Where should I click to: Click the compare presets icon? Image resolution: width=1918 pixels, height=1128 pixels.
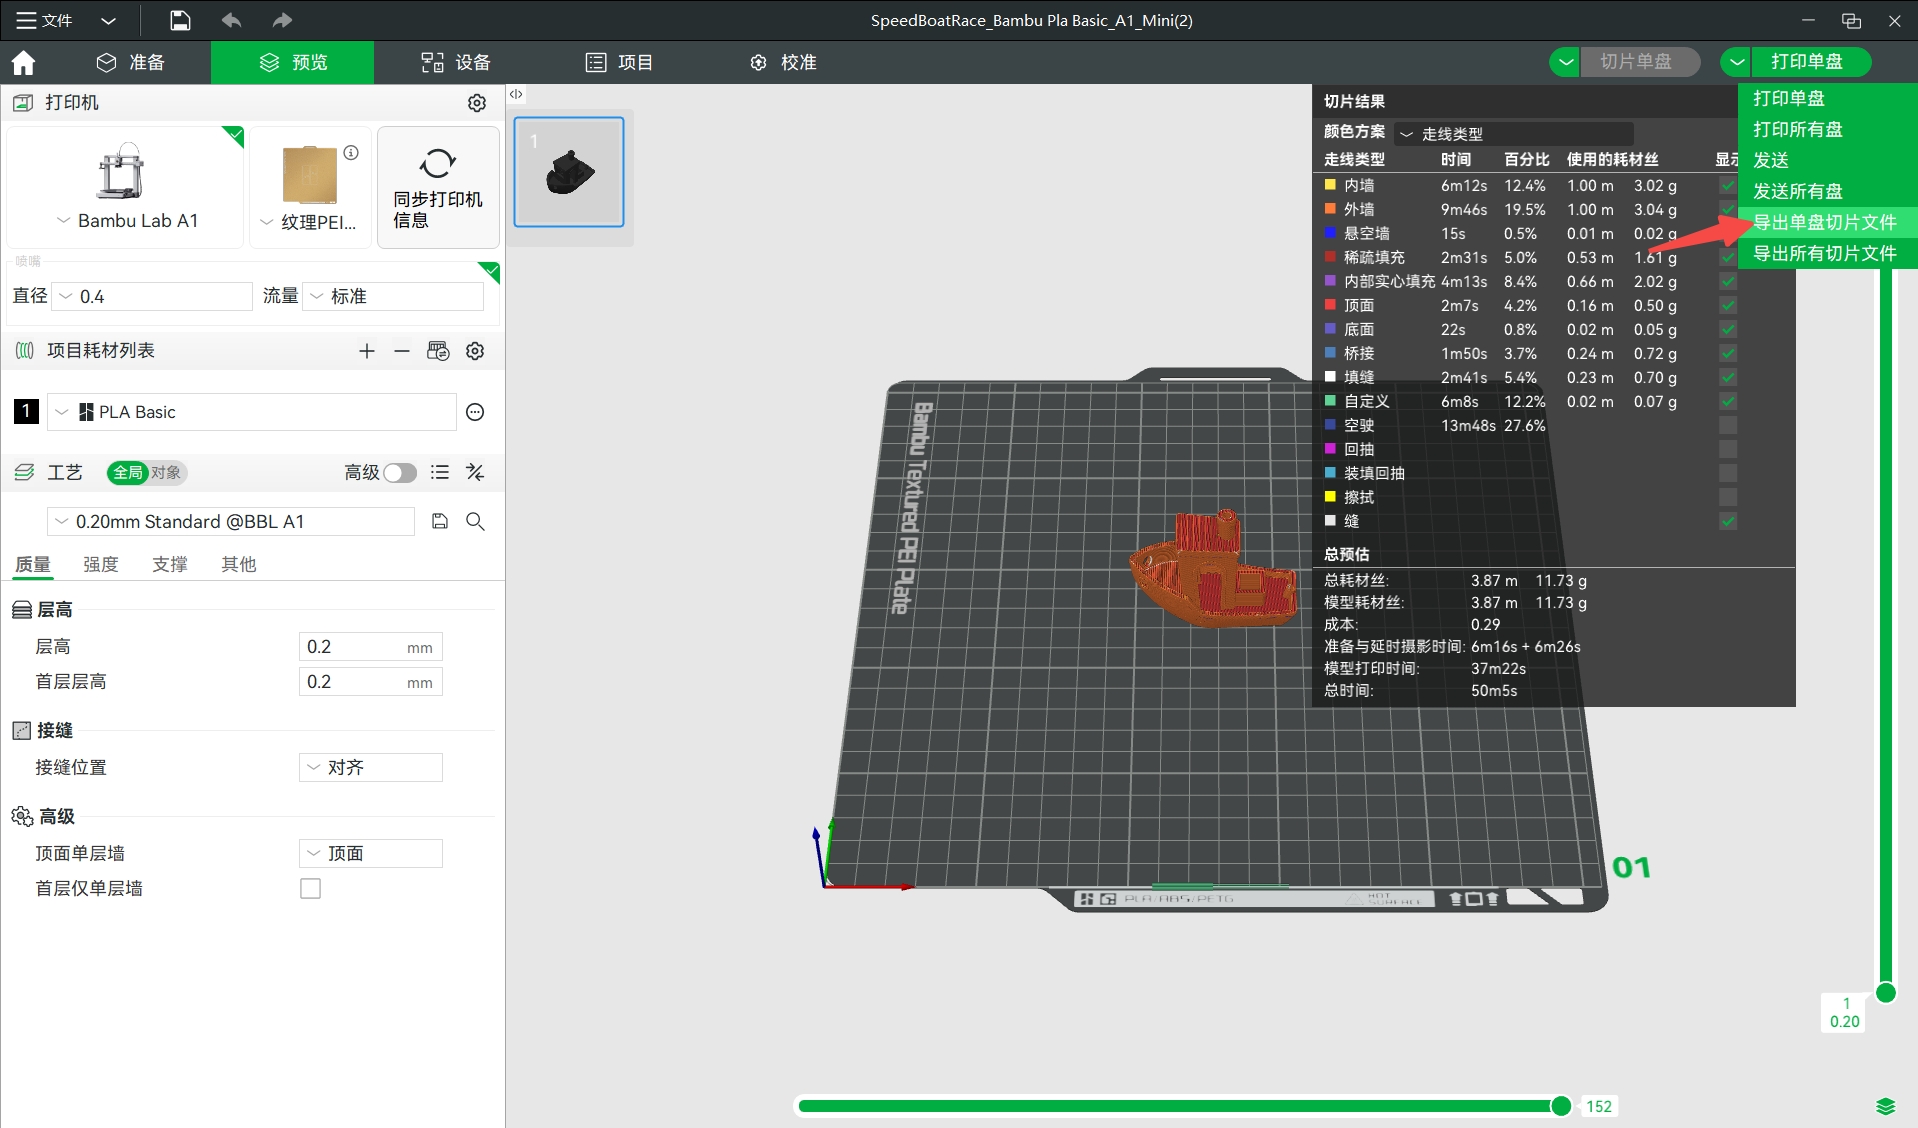point(476,472)
